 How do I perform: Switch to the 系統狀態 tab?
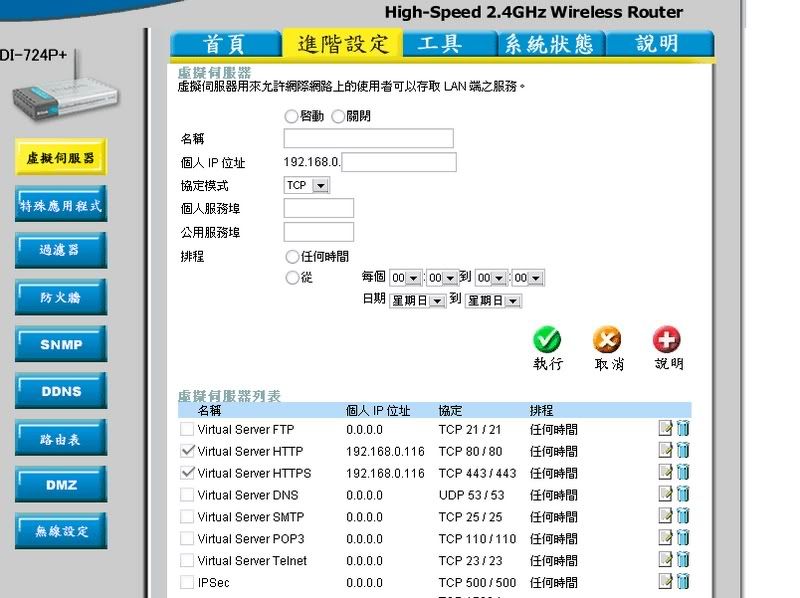point(549,43)
